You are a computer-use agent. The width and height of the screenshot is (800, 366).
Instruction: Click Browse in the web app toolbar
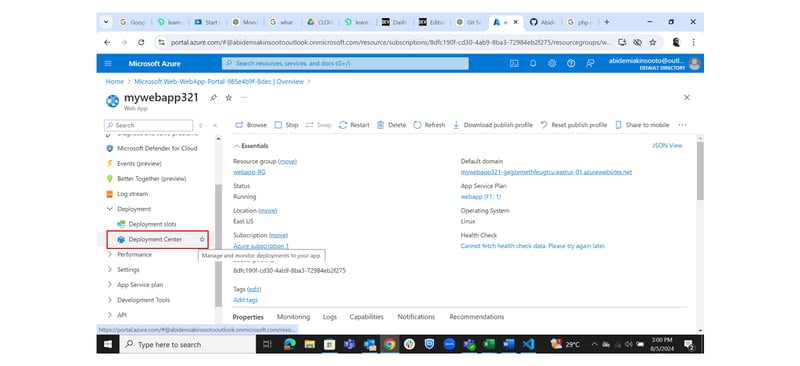[x=252, y=125]
